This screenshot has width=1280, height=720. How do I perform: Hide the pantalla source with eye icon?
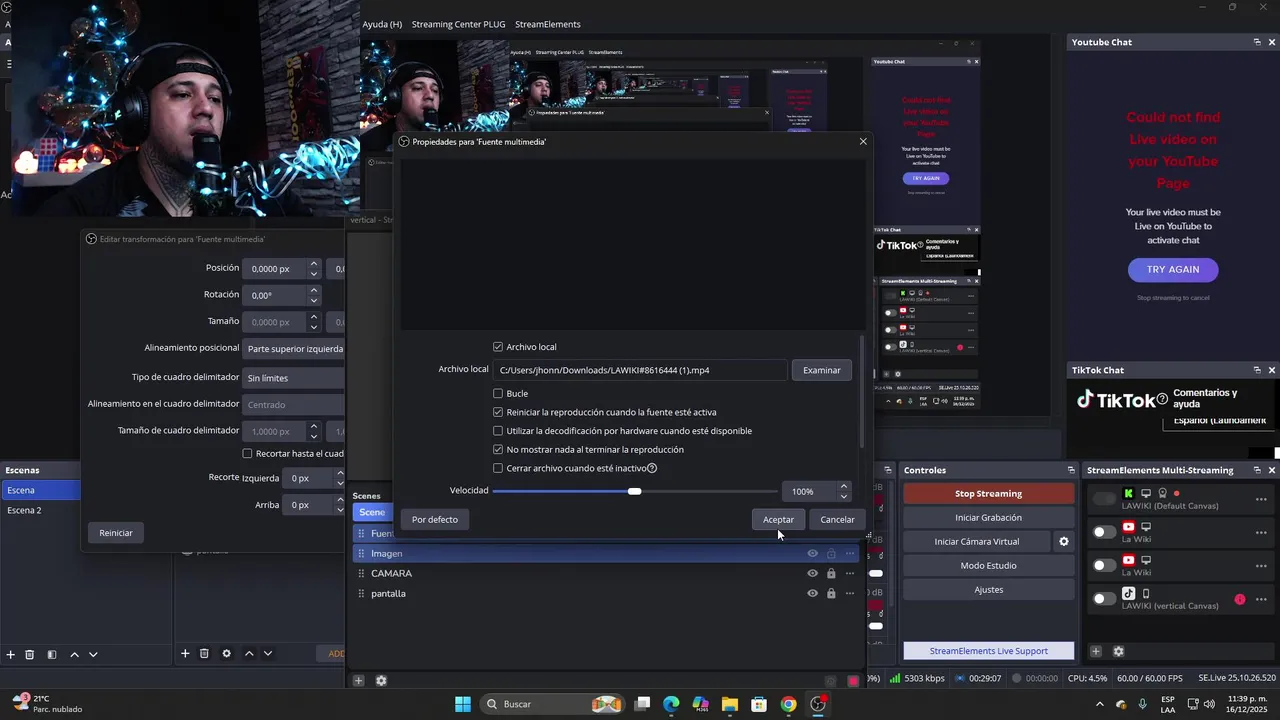812,593
